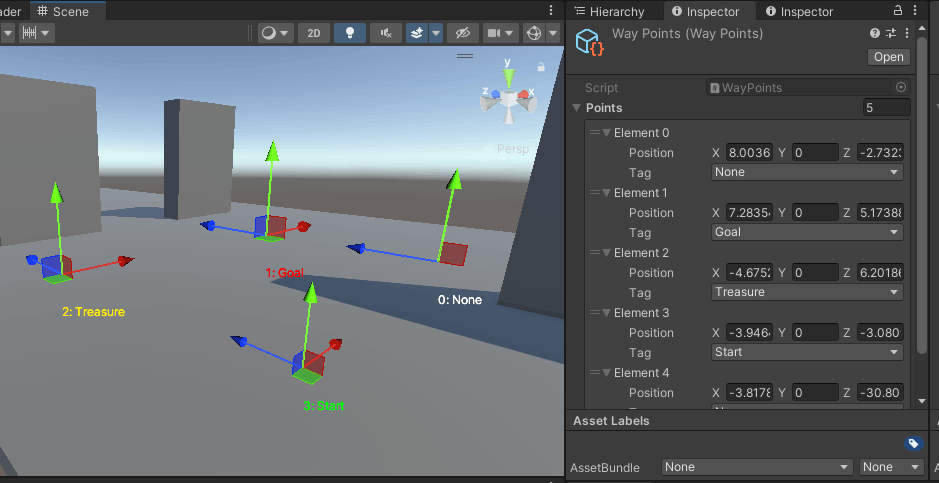Toggle hidden objects visibility eye icon
The image size is (939, 483).
pyautogui.click(x=462, y=33)
